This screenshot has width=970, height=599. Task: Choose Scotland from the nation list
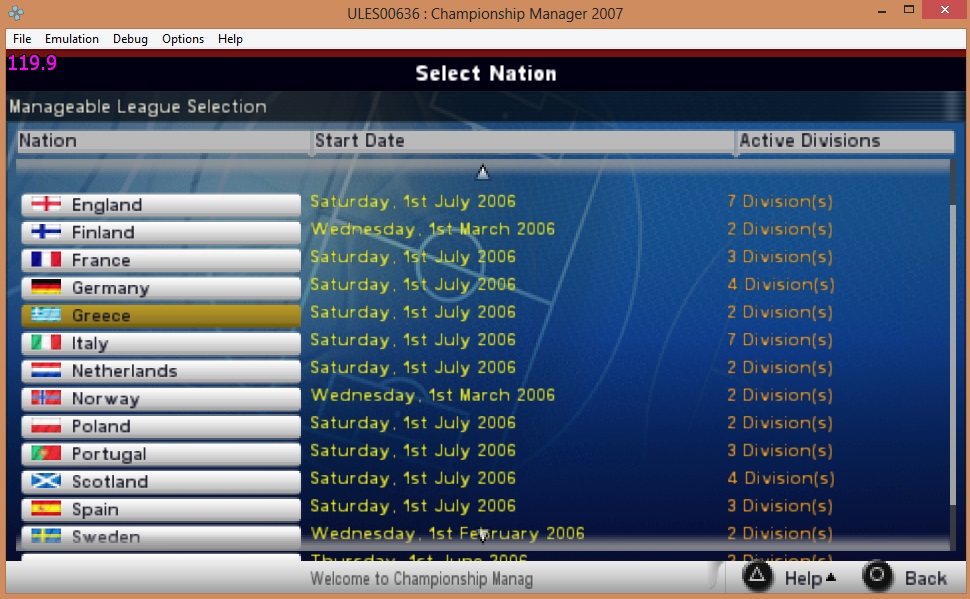pyautogui.click(x=160, y=482)
